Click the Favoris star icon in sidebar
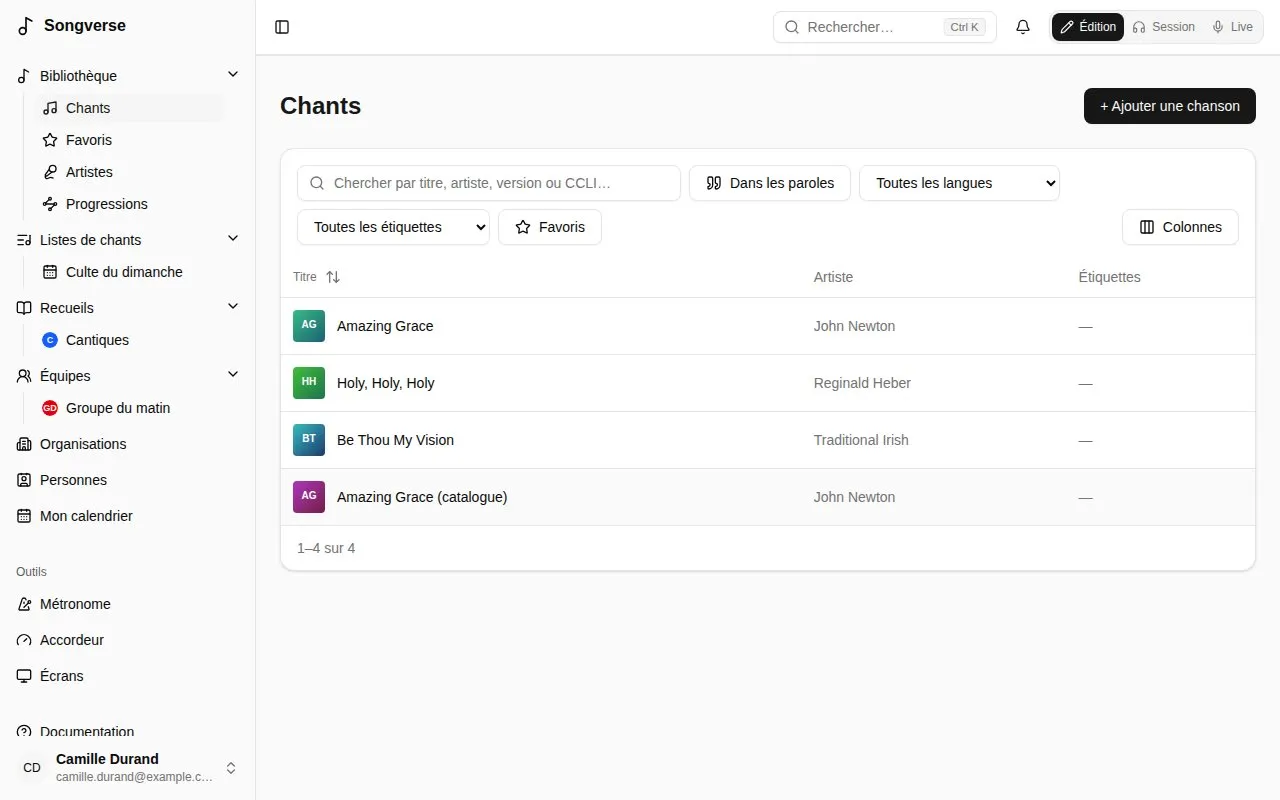This screenshot has width=1280, height=800. coord(50,140)
